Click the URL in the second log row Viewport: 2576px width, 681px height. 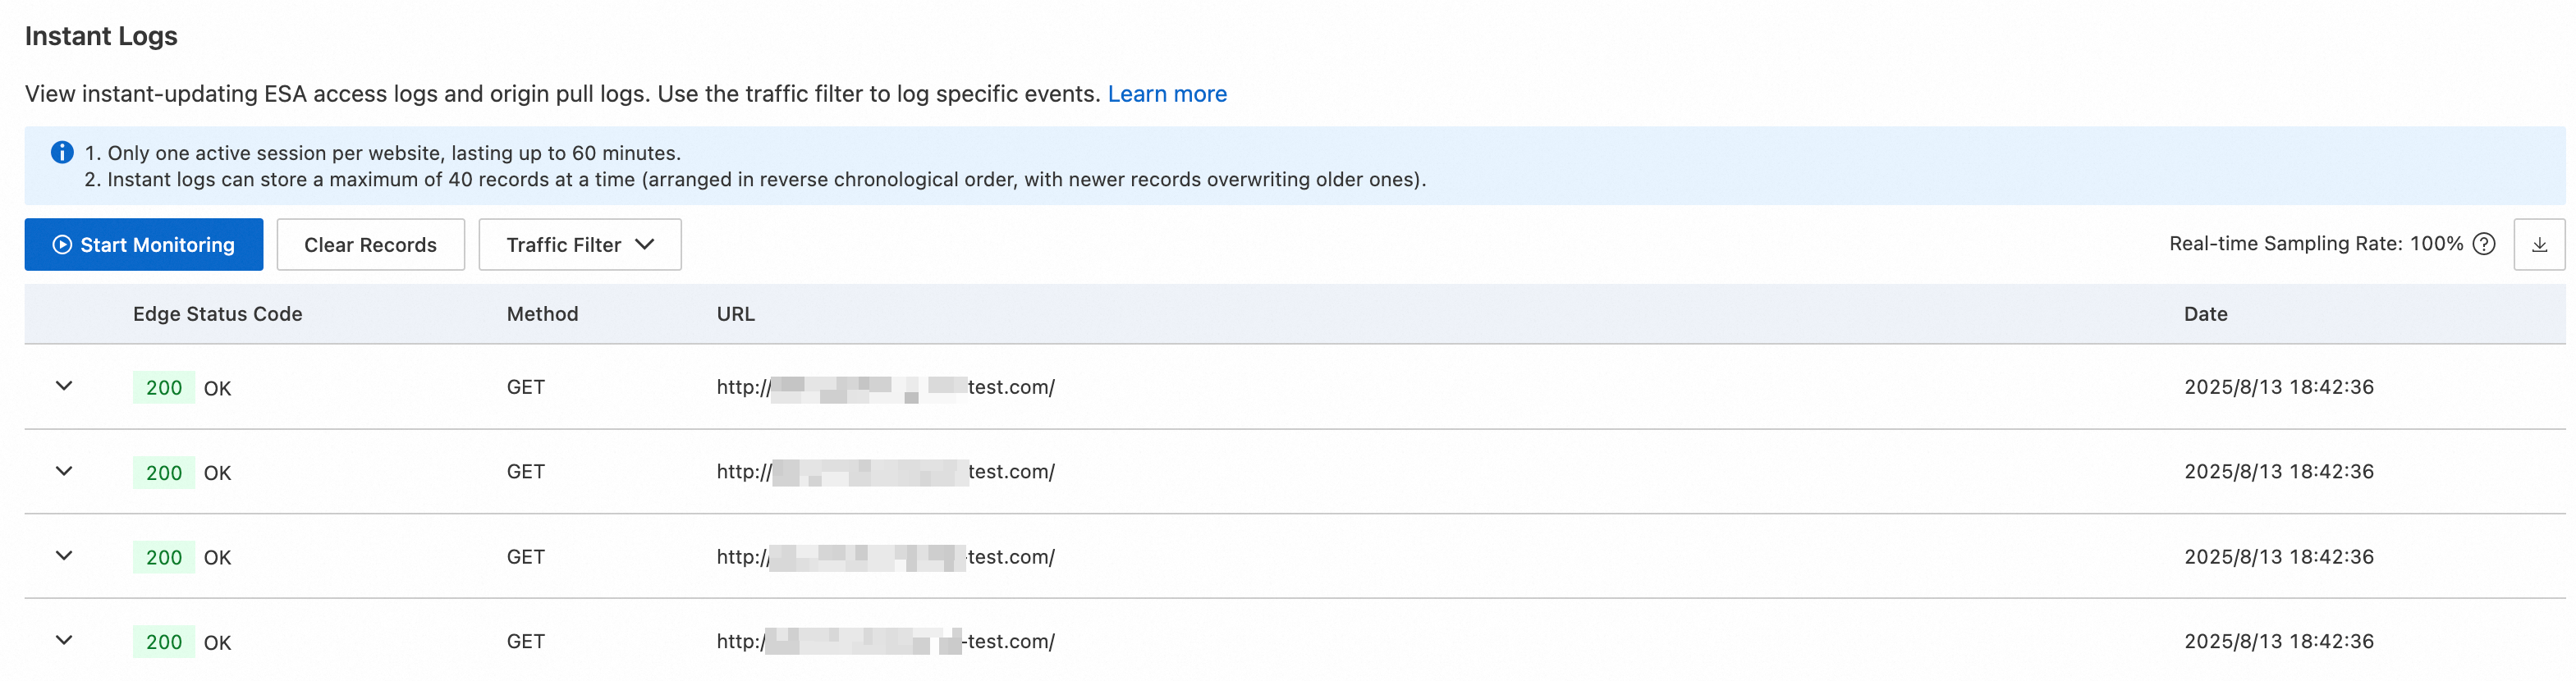pos(885,472)
